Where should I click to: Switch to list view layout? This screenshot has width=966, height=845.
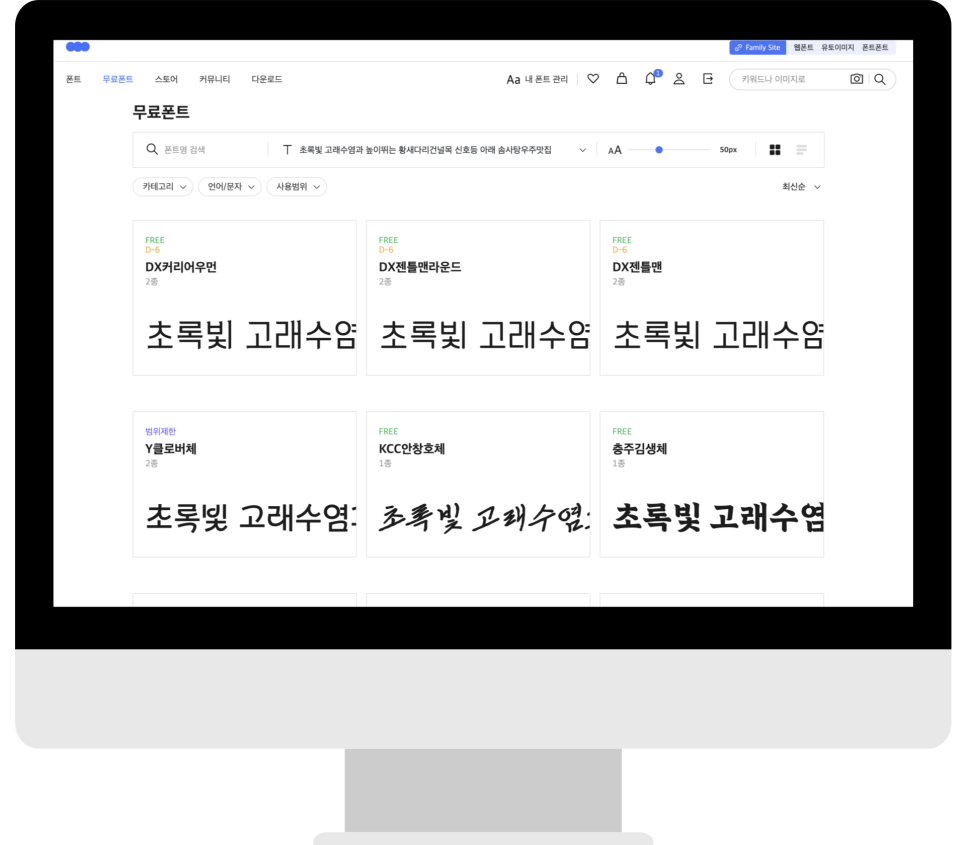tap(802, 150)
